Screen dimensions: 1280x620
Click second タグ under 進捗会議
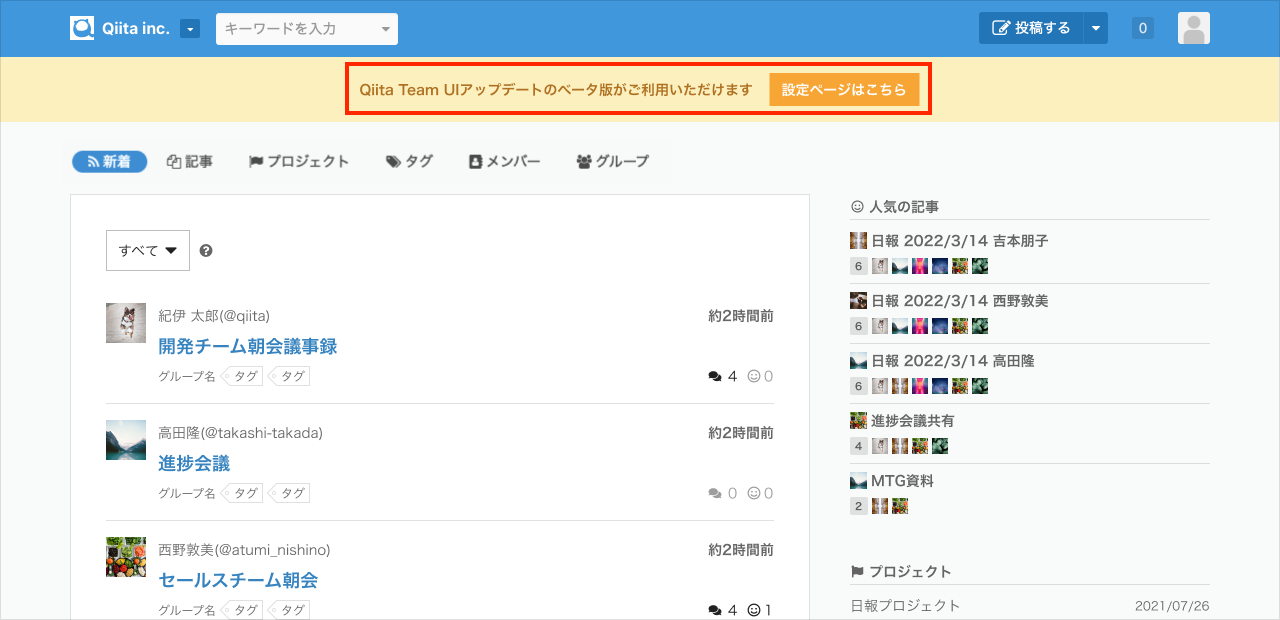point(290,494)
